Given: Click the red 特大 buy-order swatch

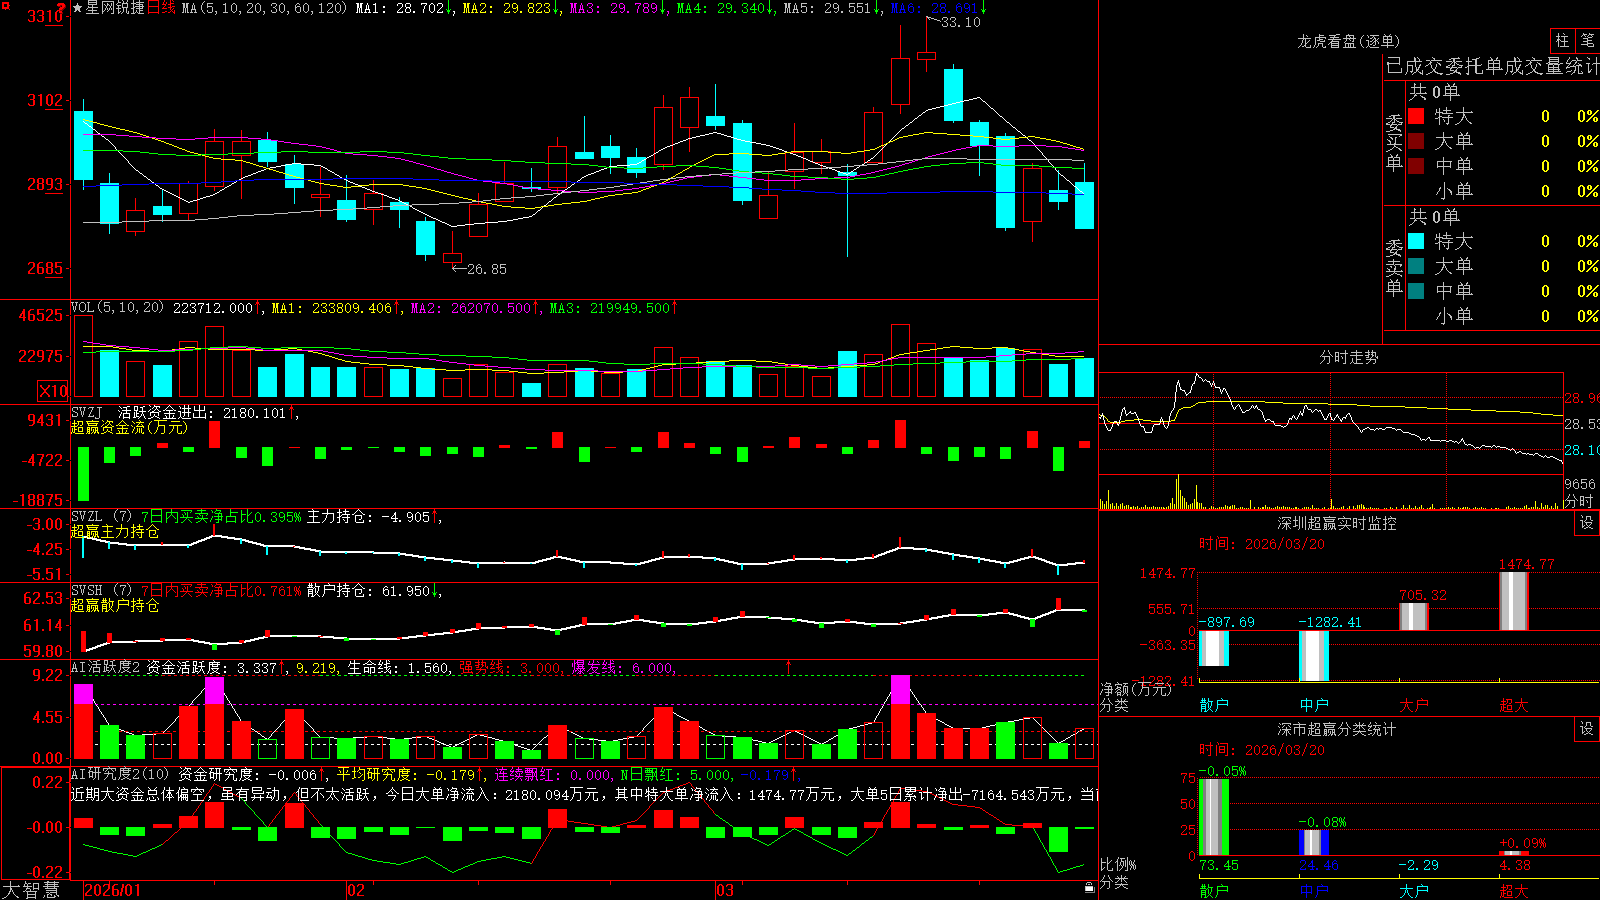Looking at the screenshot, I should pos(1416,116).
